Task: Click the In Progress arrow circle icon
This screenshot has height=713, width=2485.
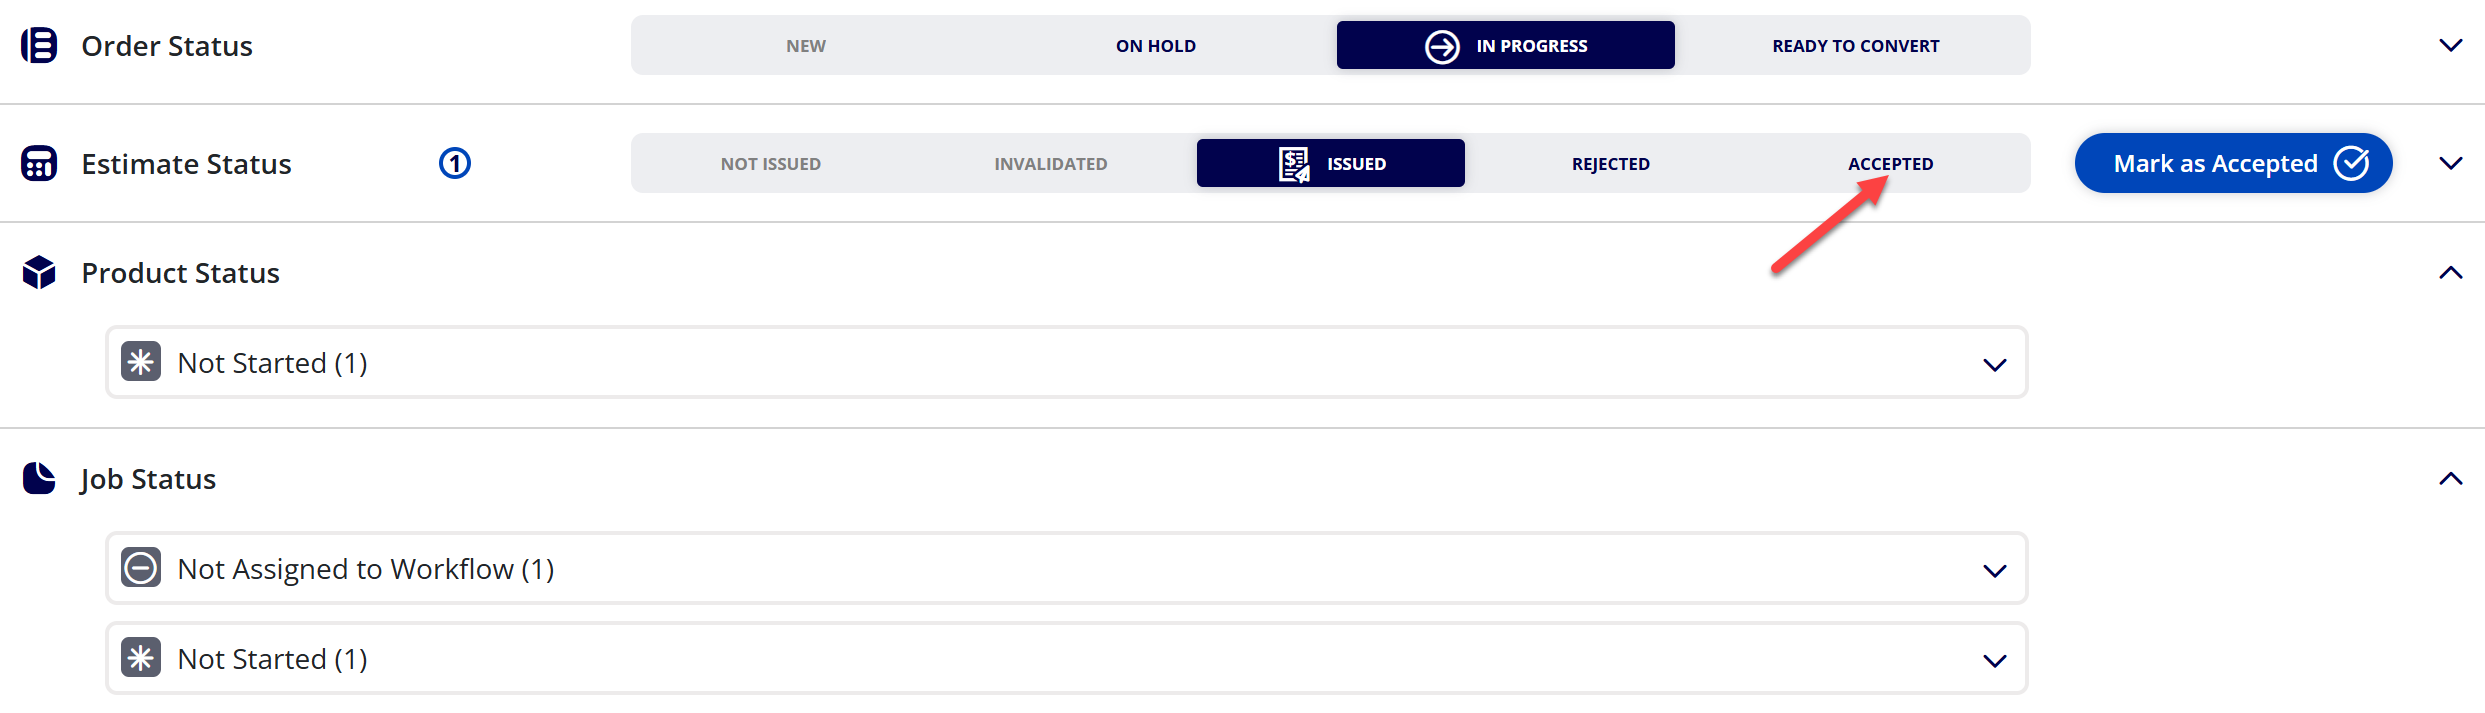Action: (1442, 46)
